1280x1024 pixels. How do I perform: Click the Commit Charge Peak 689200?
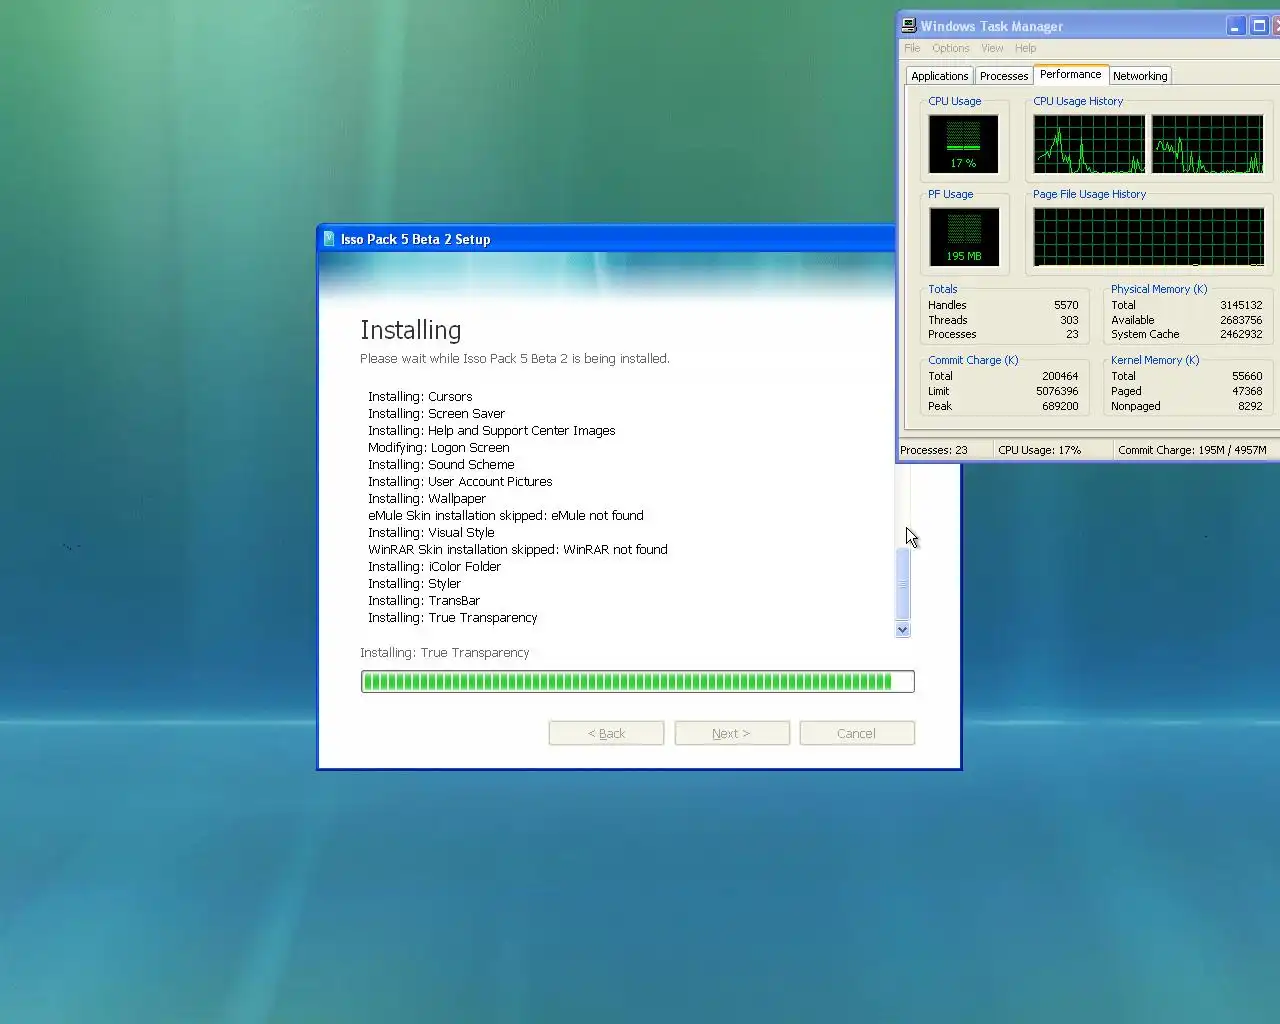tap(1060, 406)
